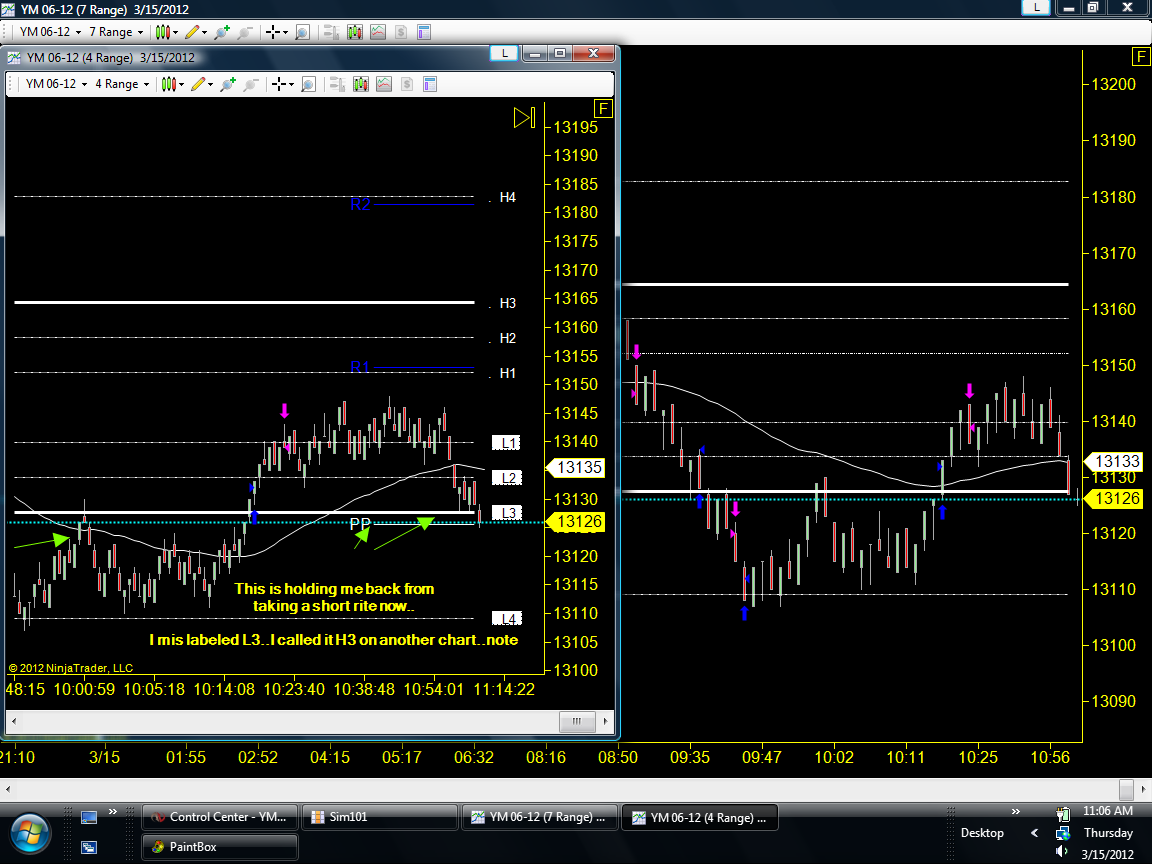The width and height of the screenshot is (1152, 864).
Task: Open properties icon in 7 Range toolbar
Action: pos(424,32)
